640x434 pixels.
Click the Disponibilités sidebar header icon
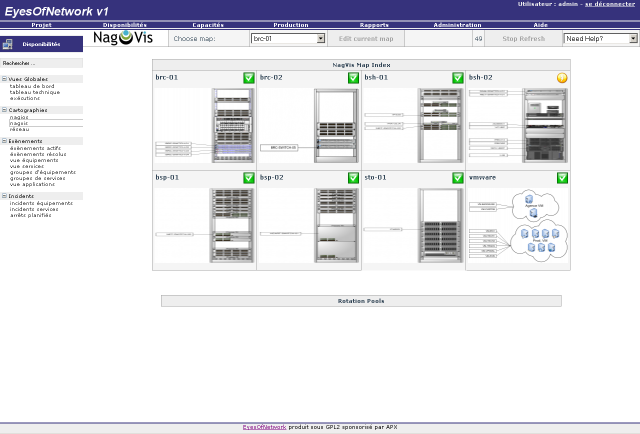click(7, 44)
